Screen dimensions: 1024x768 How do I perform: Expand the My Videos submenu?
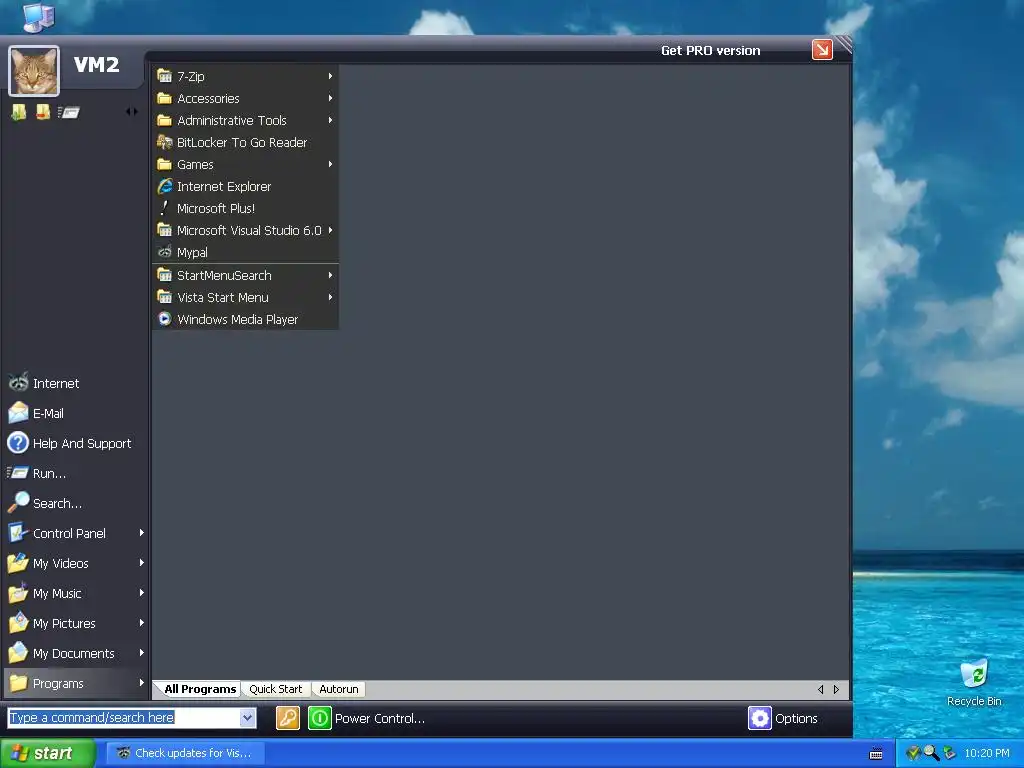pos(76,563)
